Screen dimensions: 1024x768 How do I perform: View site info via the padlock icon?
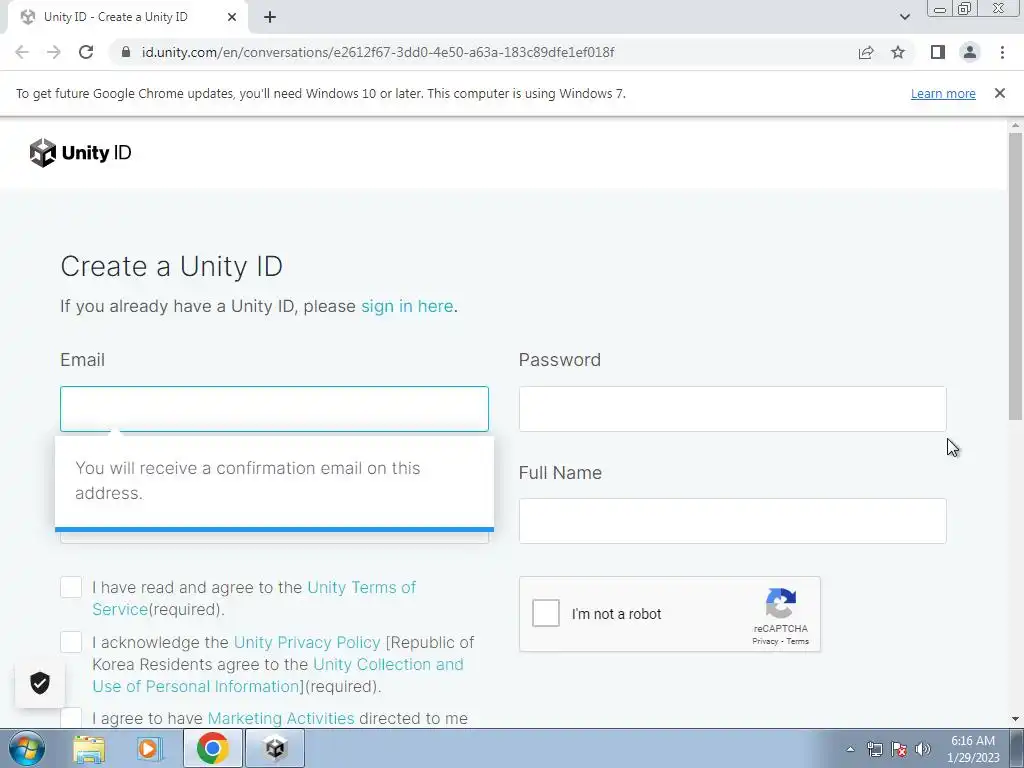(127, 52)
